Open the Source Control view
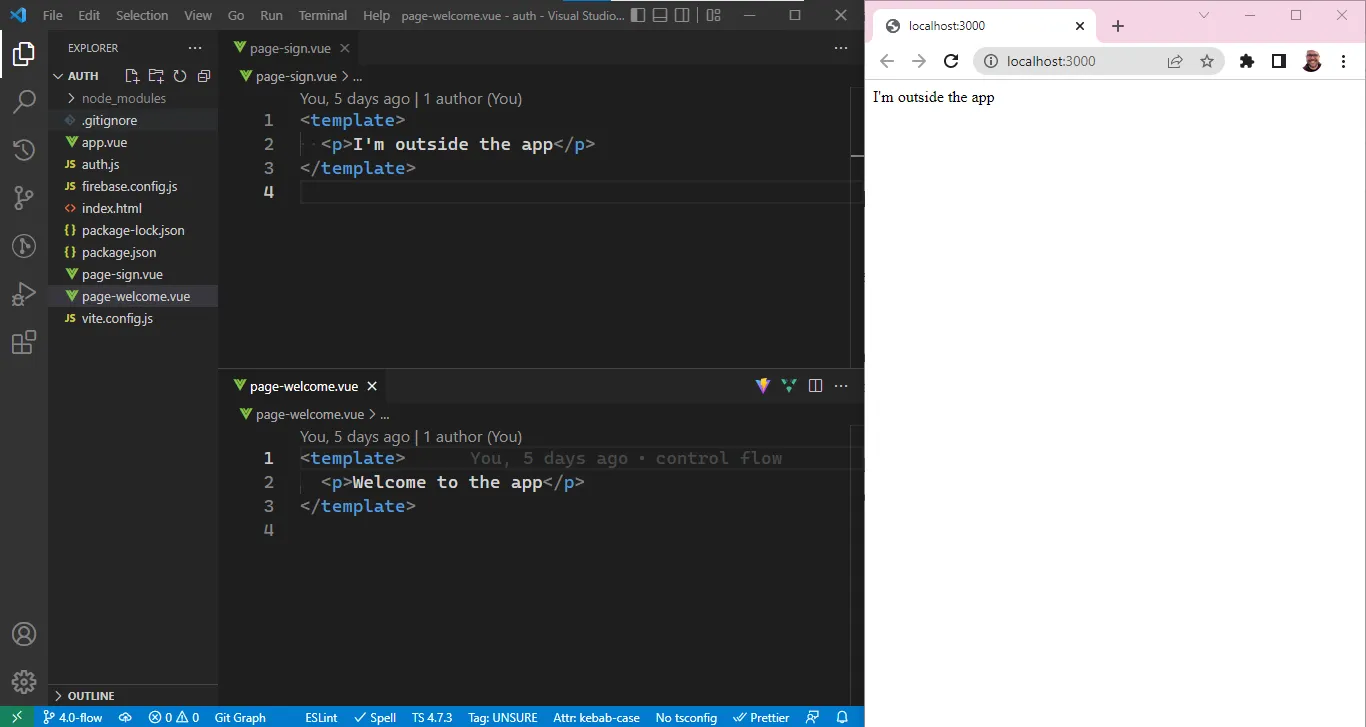This screenshot has height=727, width=1366. [x=24, y=197]
